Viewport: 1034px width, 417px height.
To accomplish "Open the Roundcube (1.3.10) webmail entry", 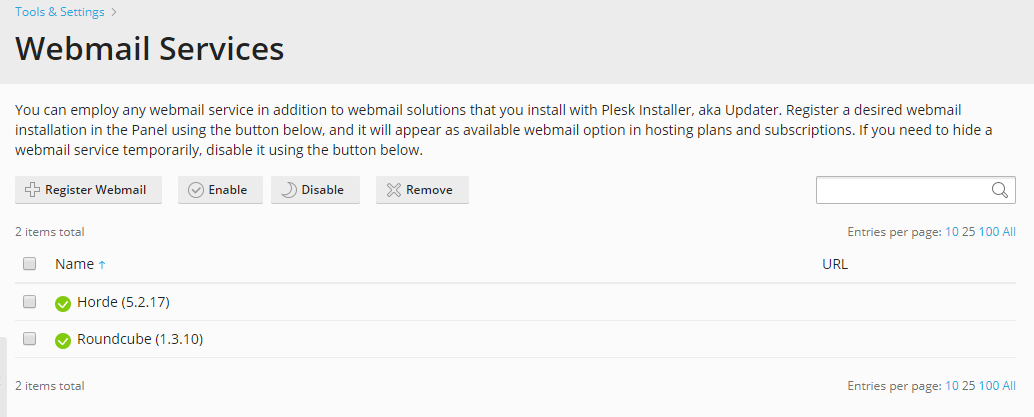I will 140,339.
